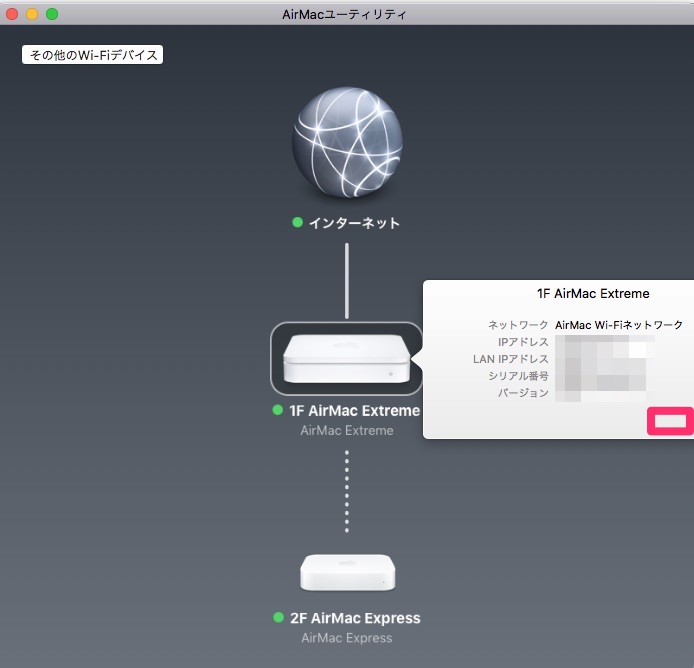Image resolution: width=694 pixels, height=668 pixels.
Task: Click the インターネット label
Action: (354, 223)
